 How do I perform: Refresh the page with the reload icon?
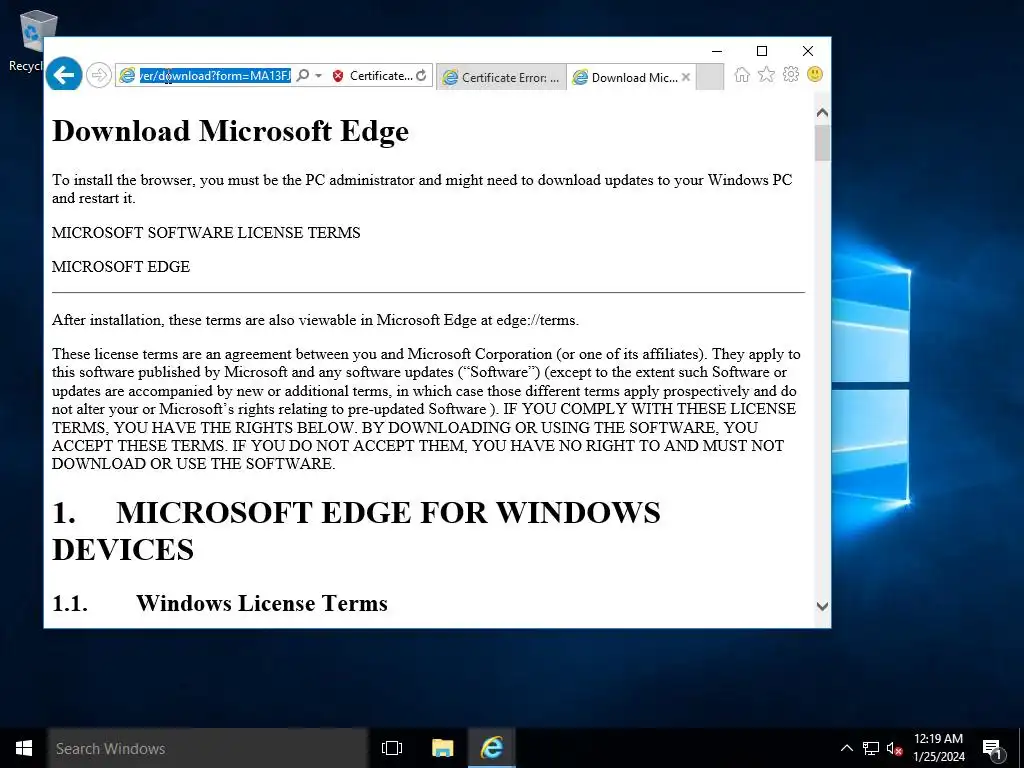421,76
